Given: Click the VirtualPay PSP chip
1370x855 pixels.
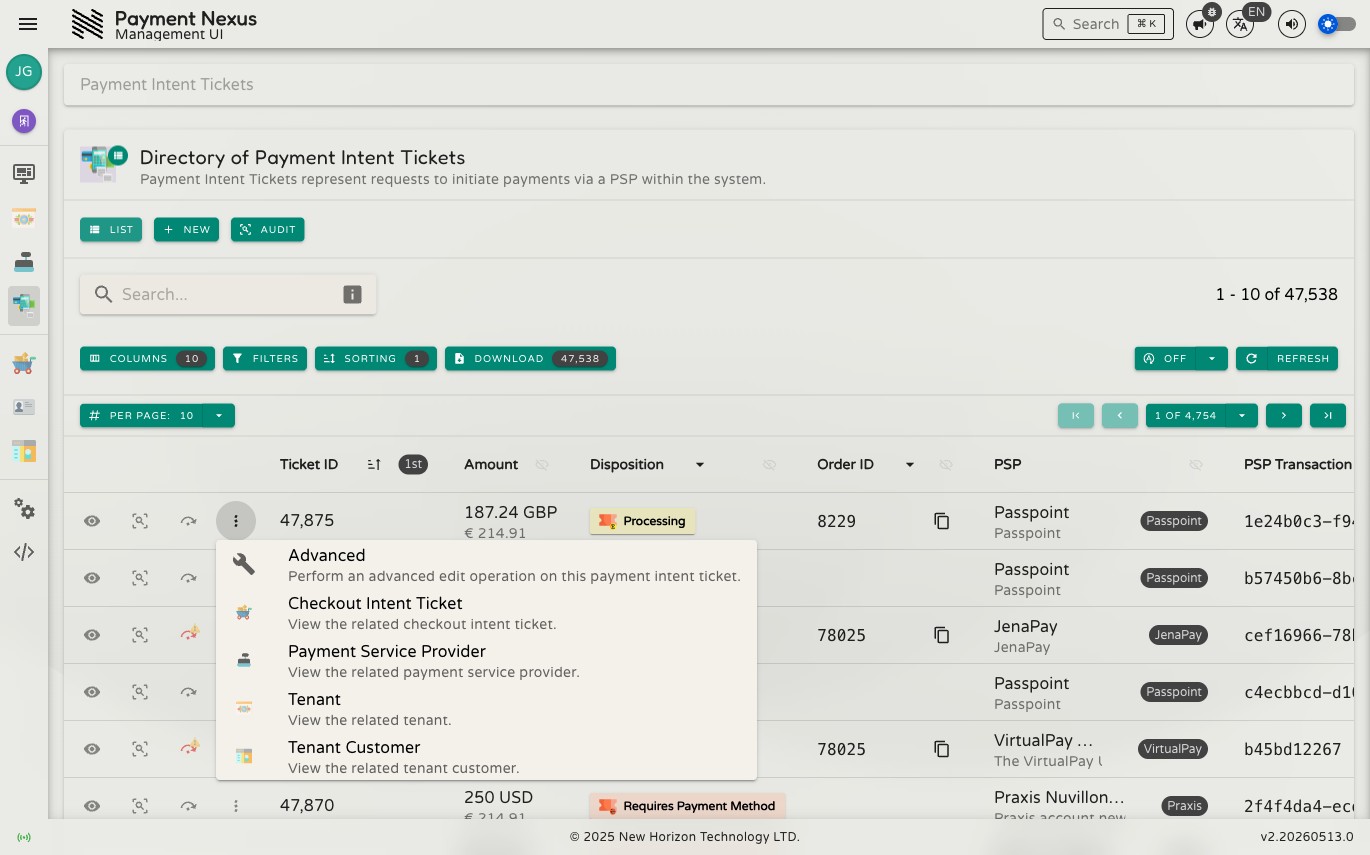Looking at the screenshot, I should coord(1173,749).
